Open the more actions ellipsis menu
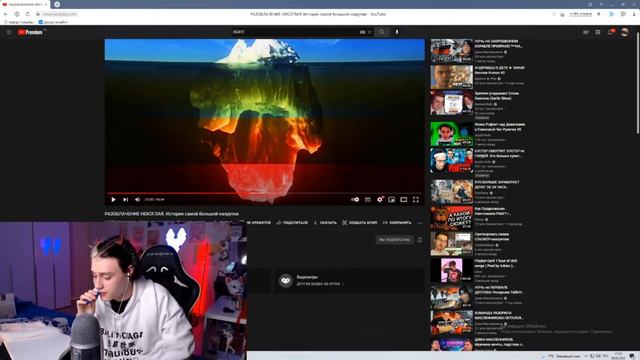 point(420,222)
